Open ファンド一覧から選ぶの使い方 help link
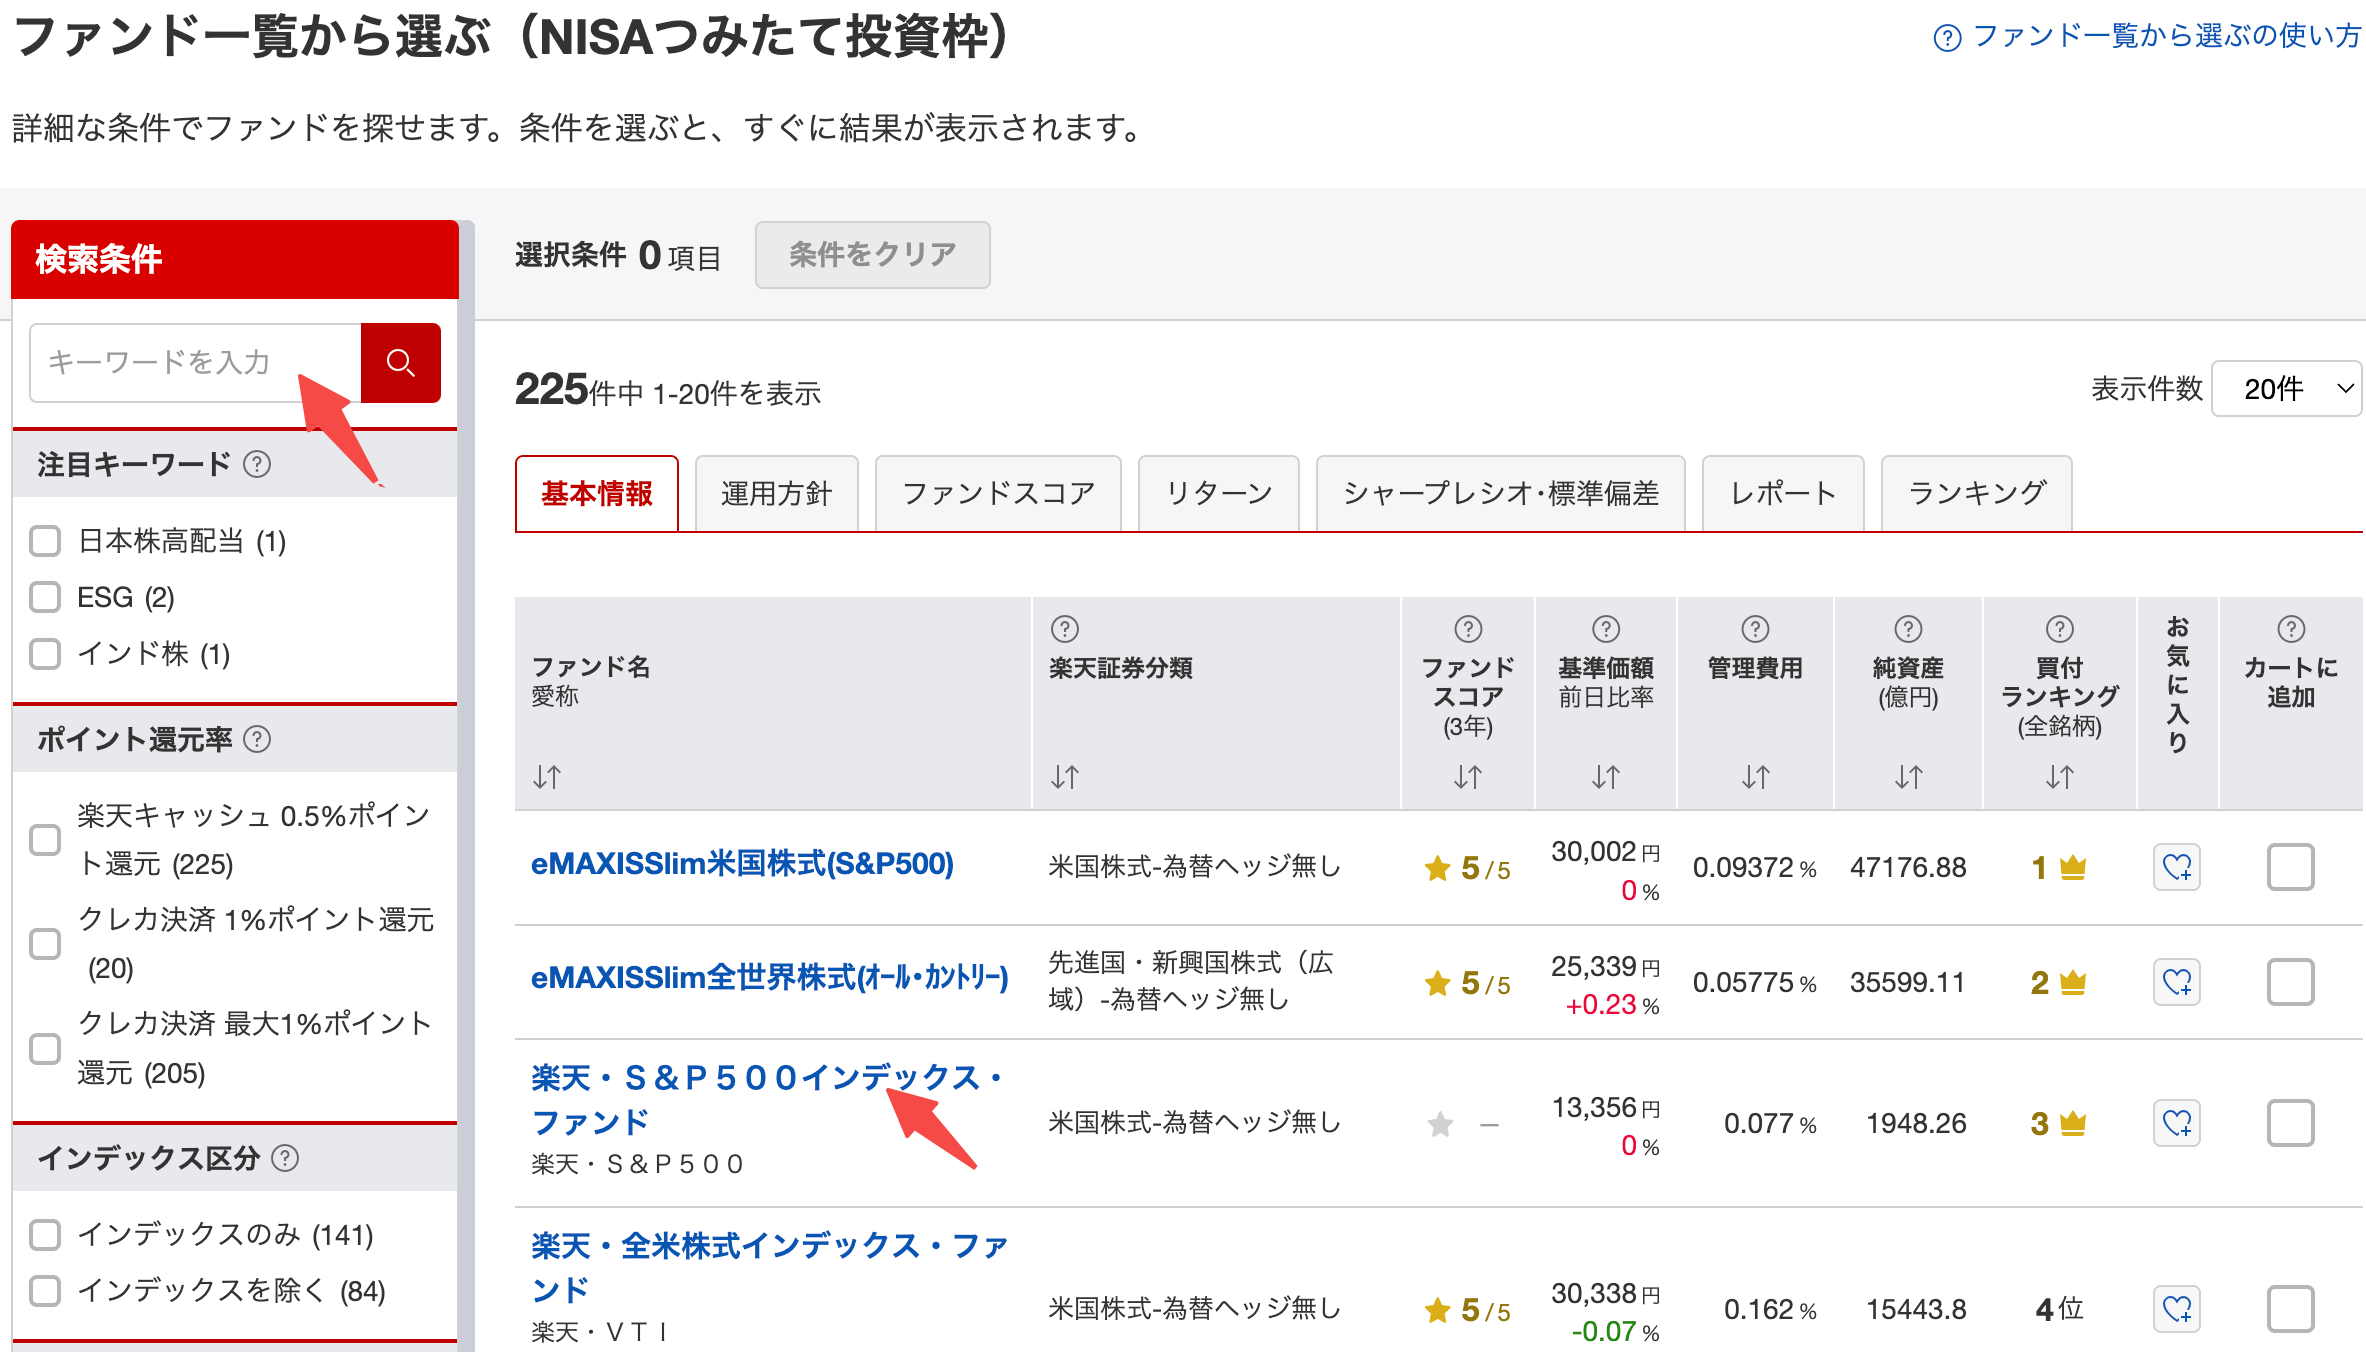 pyautogui.click(x=2148, y=37)
